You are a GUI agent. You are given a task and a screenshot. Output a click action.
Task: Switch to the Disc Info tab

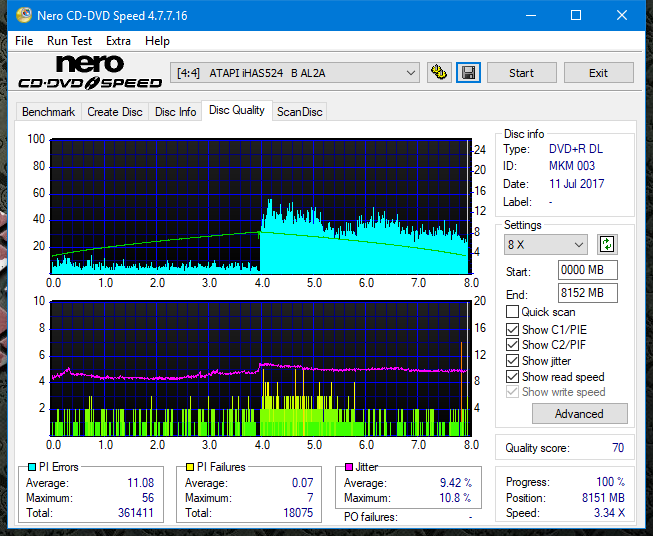pos(175,112)
